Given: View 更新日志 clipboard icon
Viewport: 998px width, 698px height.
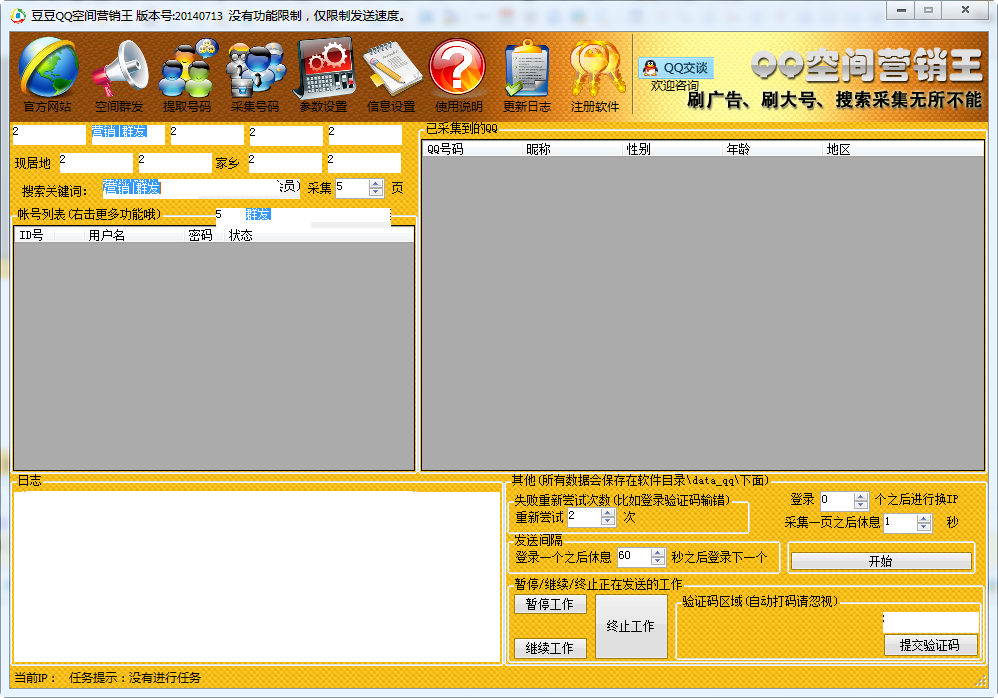Looking at the screenshot, I should click(x=527, y=76).
